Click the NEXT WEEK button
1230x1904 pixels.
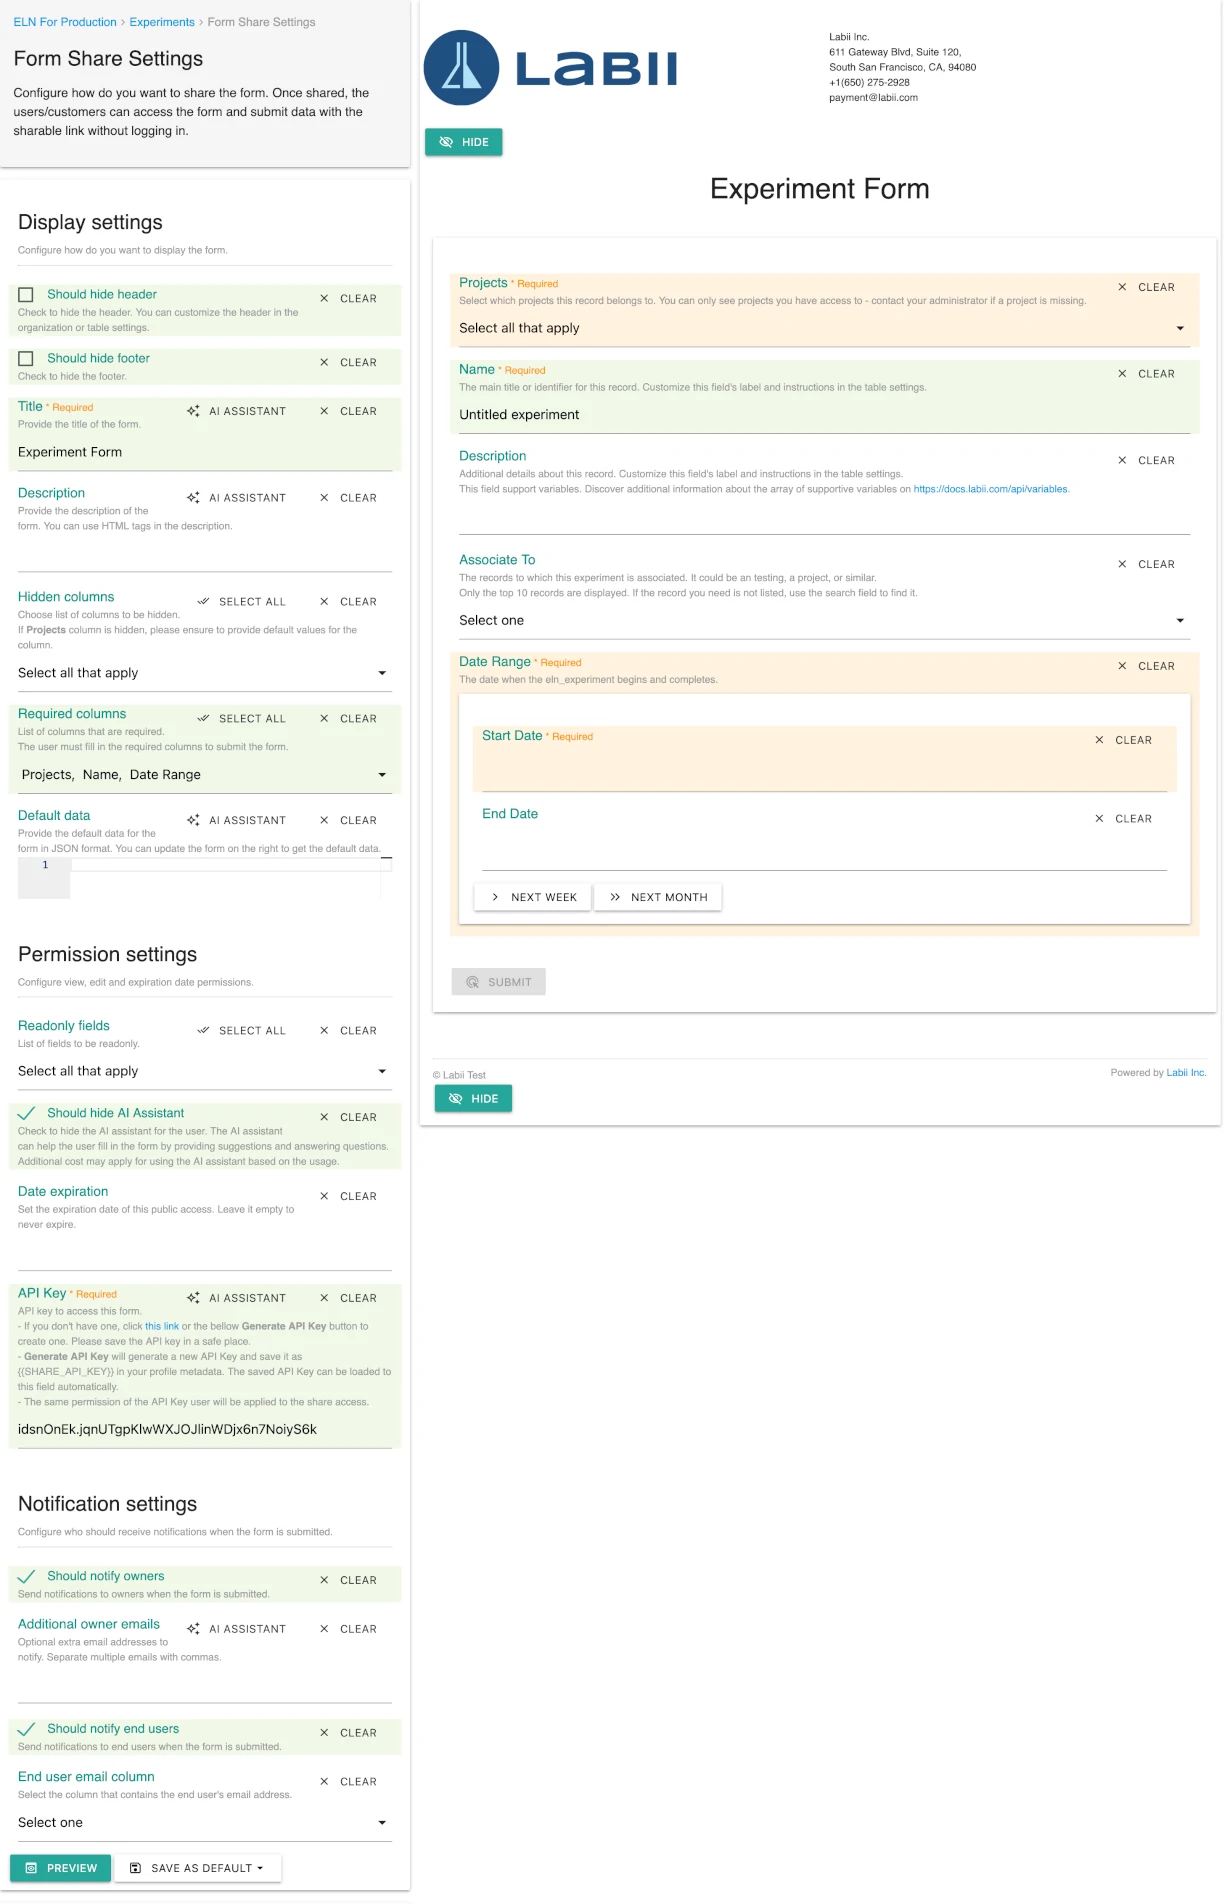[x=532, y=897]
